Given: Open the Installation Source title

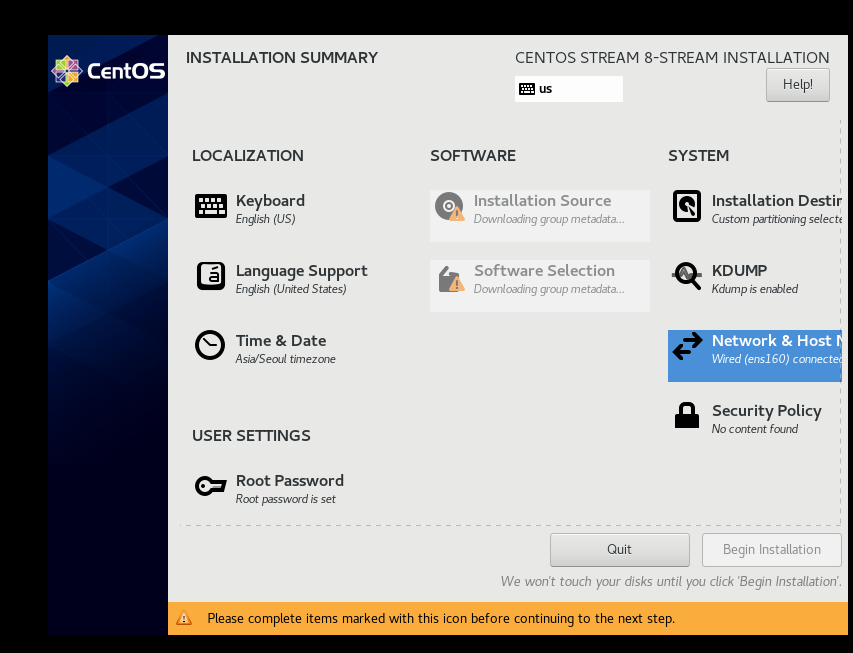Looking at the screenshot, I should pos(542,201).
